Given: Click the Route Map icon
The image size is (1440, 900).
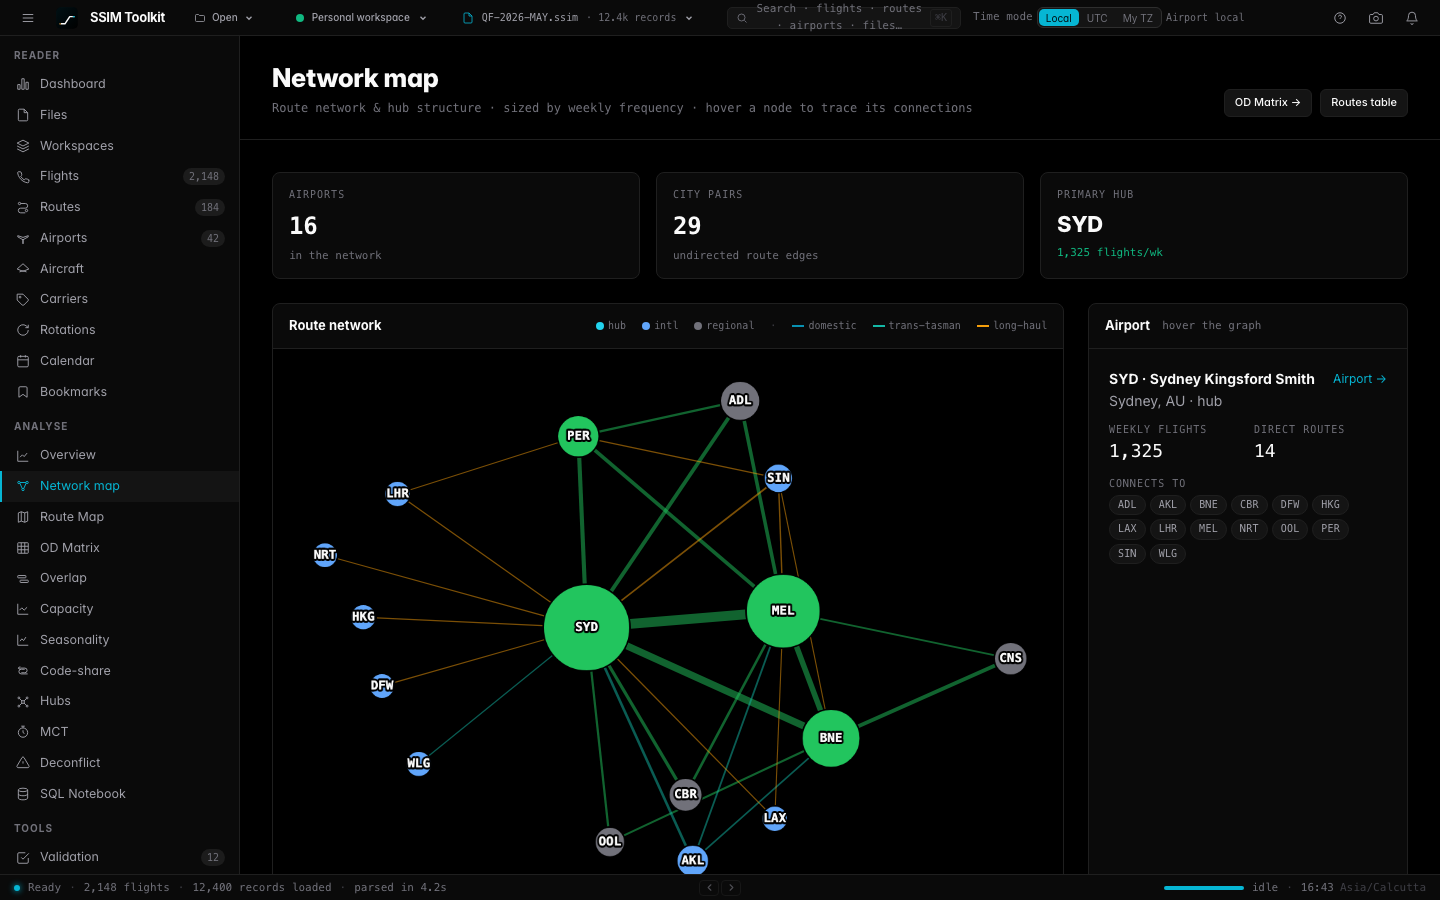Looking at the screenshot, I should pos(23,517).
